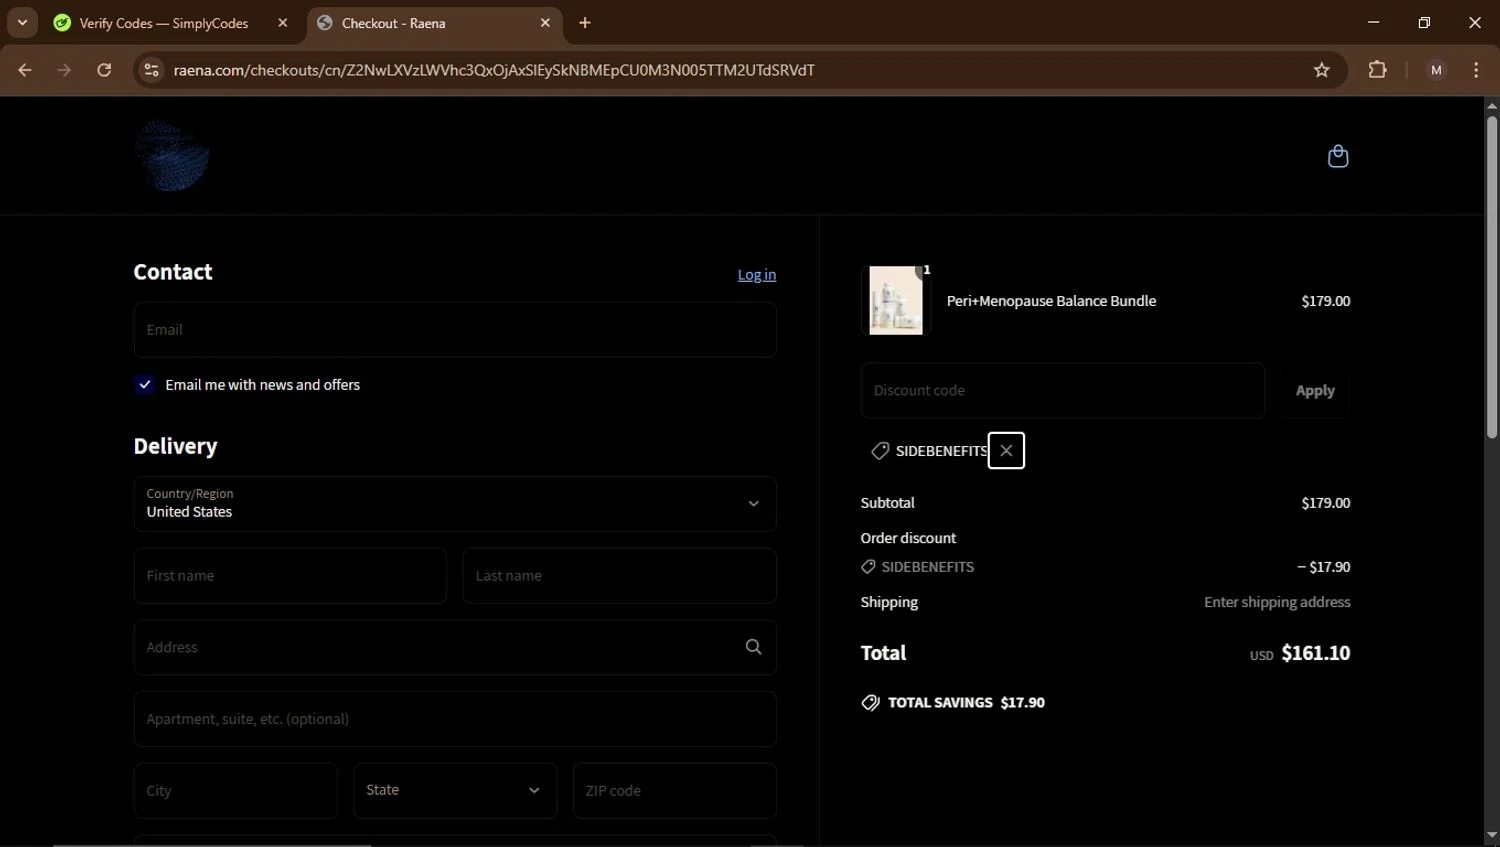Open a new browser tab

(585, 23)
